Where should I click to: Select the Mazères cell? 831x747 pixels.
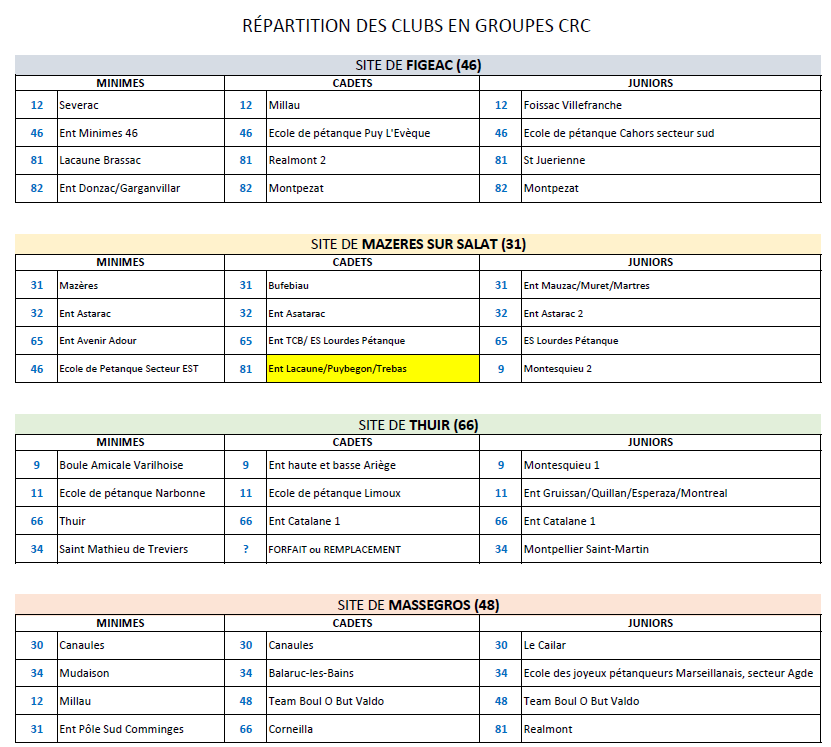point(140,285)
